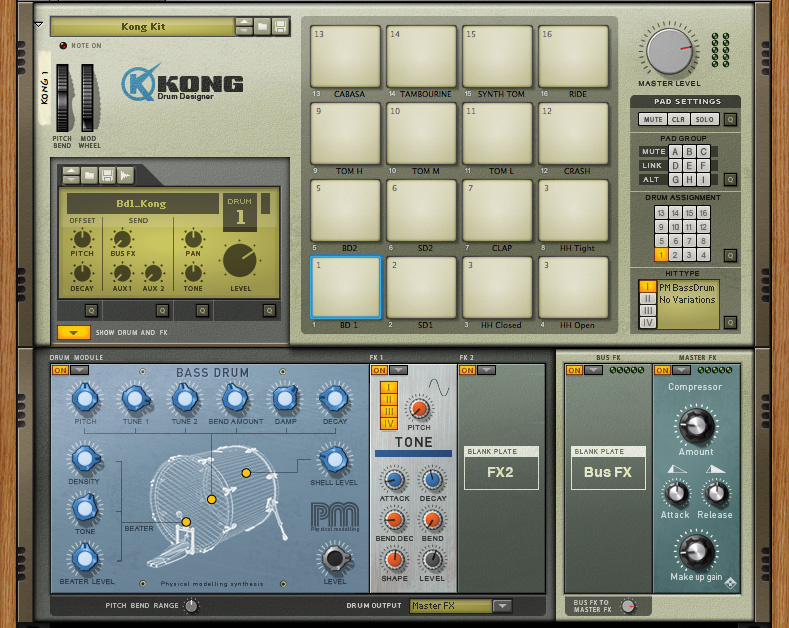Click the Bd1_Kong drum name display

(x=142, y=204)
